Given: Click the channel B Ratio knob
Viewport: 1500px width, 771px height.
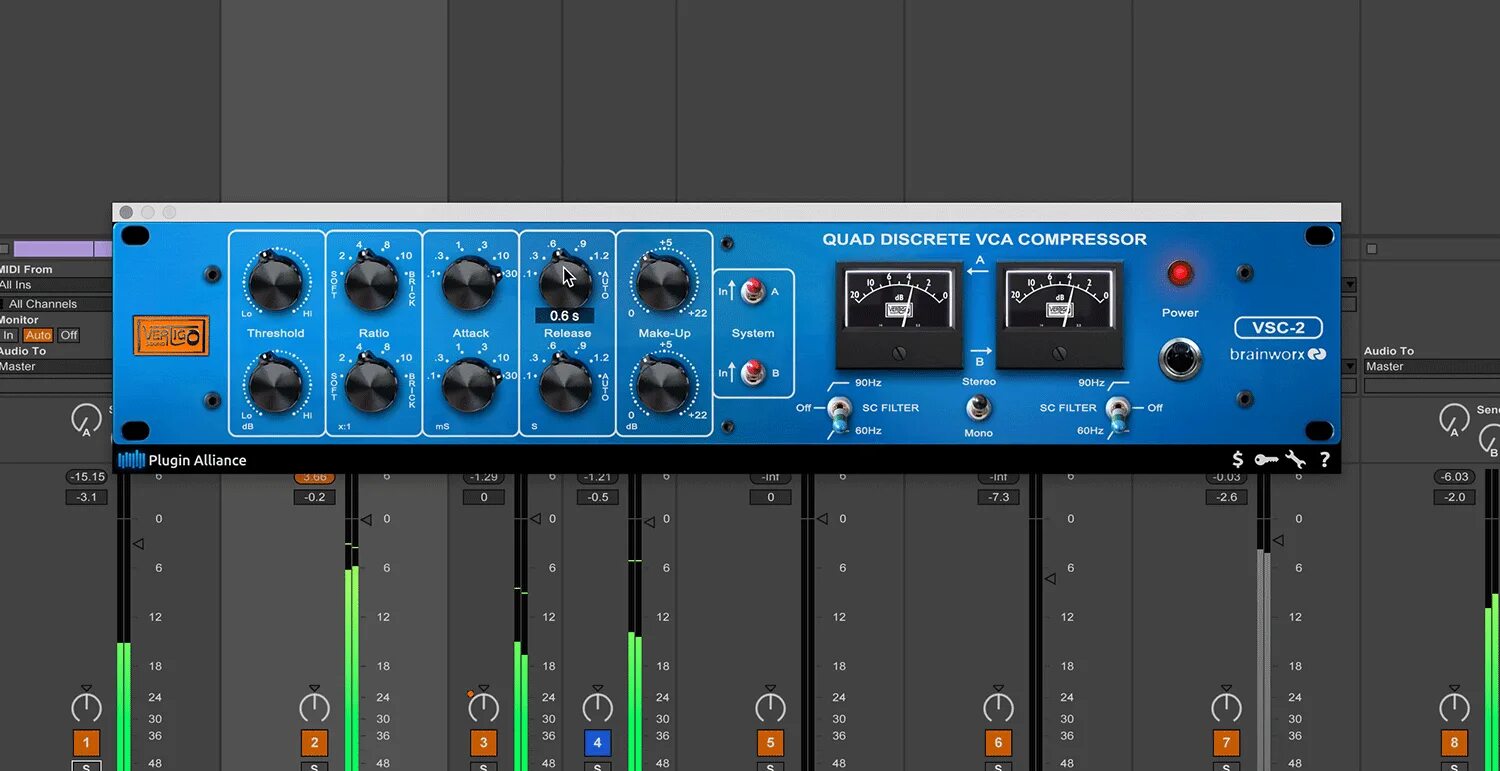Looking at the screenshot, I should coord(372,386).
